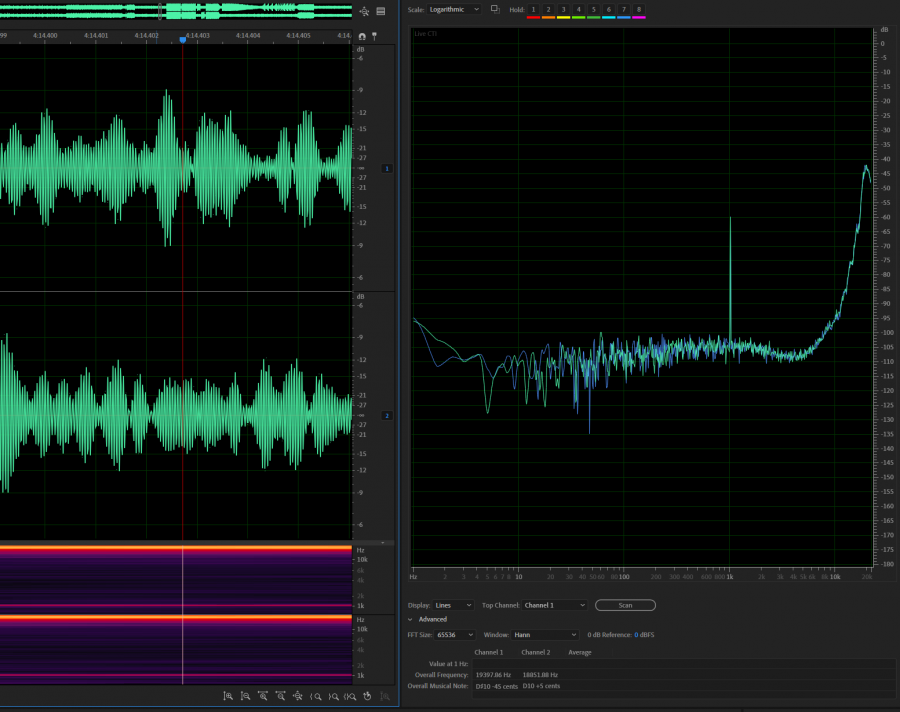The width and height of the screenshot is (900, 712).
Task: Click the Zoom Out Full icon
Action: pos(298,696)
